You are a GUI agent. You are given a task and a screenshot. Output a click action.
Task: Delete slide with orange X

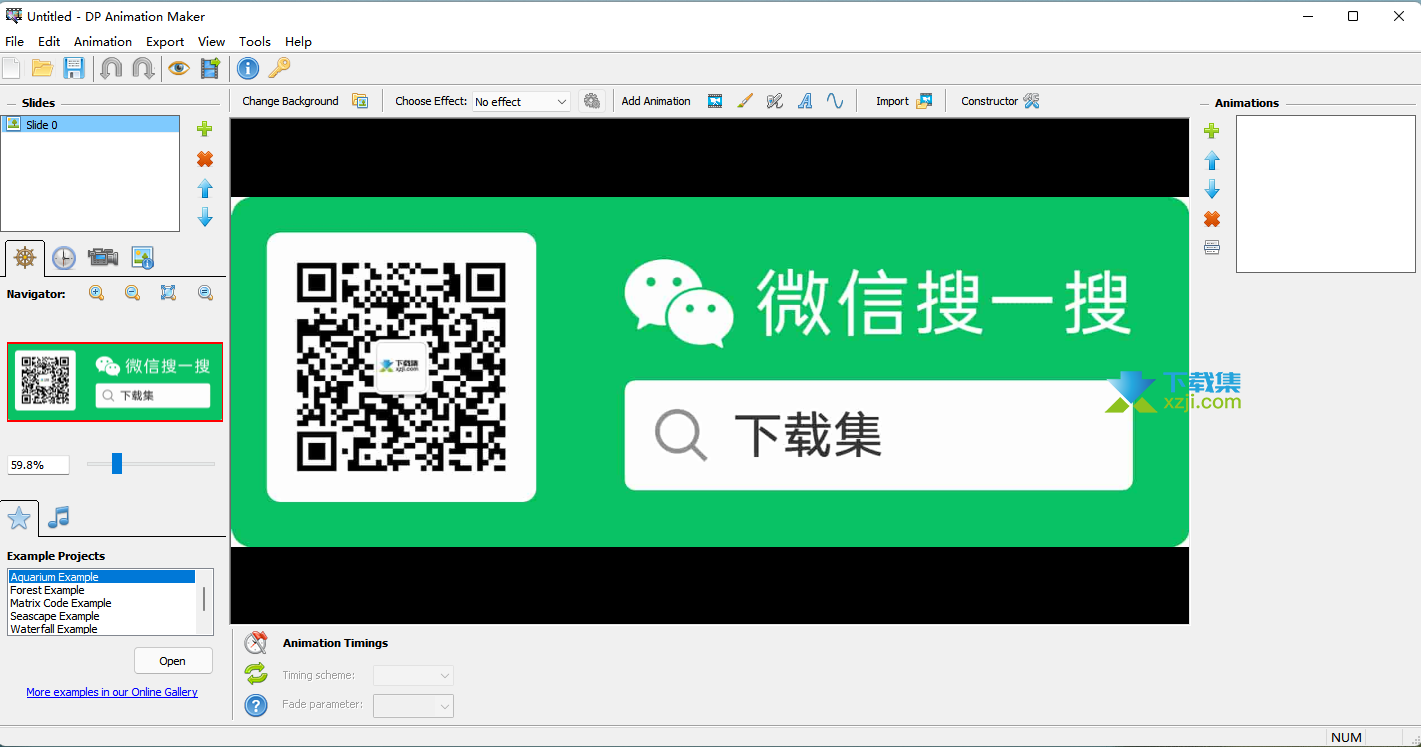[205, 159]
